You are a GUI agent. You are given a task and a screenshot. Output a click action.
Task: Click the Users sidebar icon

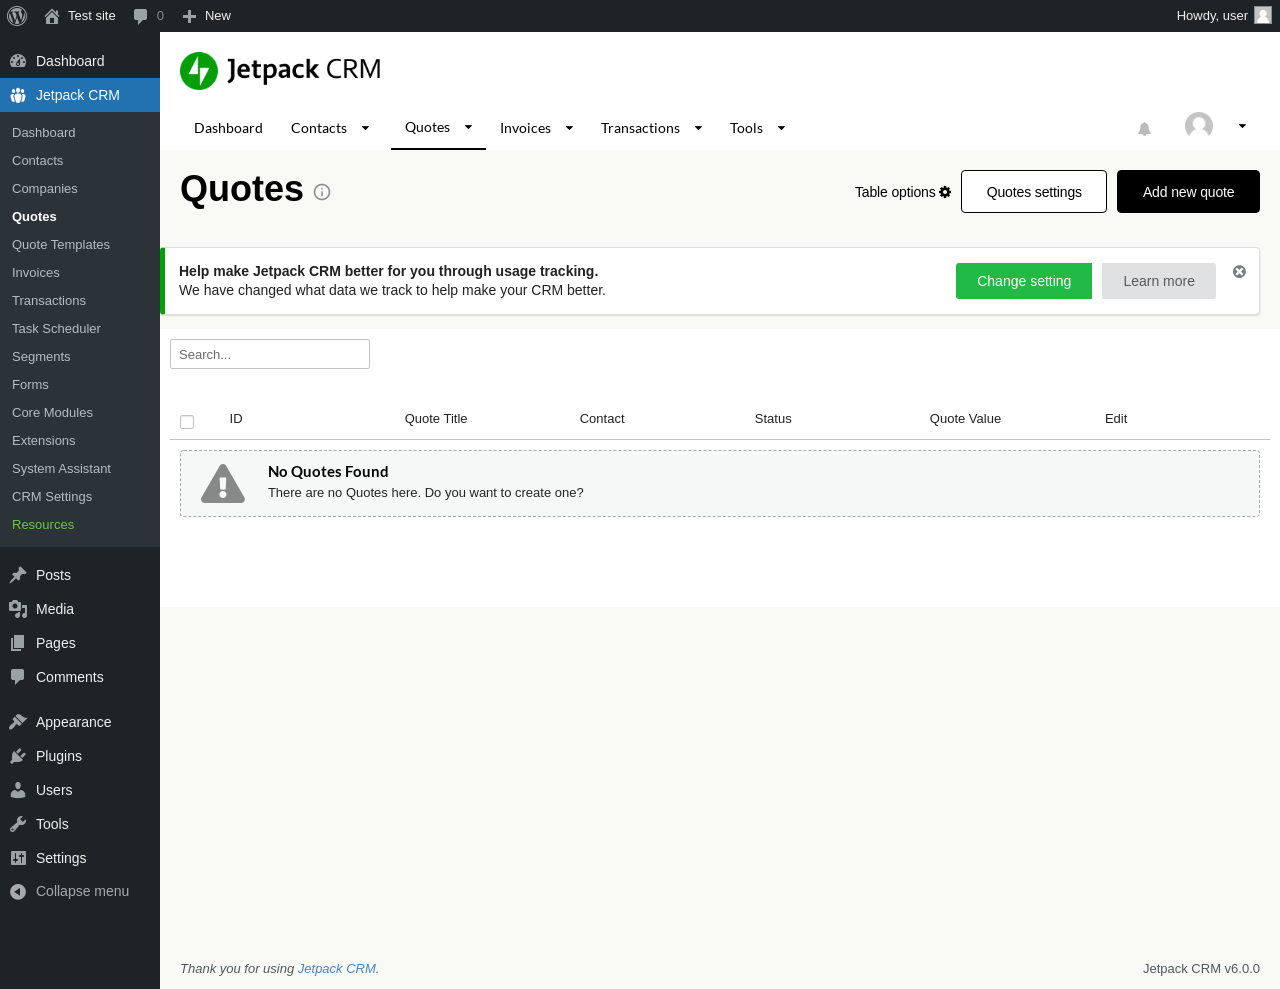click(18, 790)
